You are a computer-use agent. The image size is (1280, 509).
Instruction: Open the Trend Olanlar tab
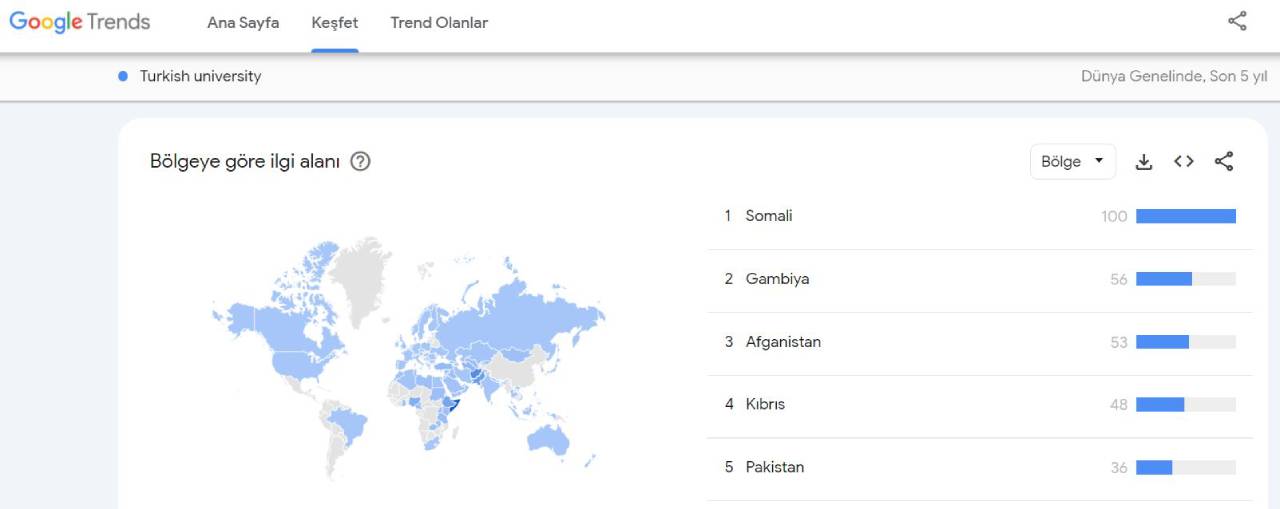tap(439, 22)
